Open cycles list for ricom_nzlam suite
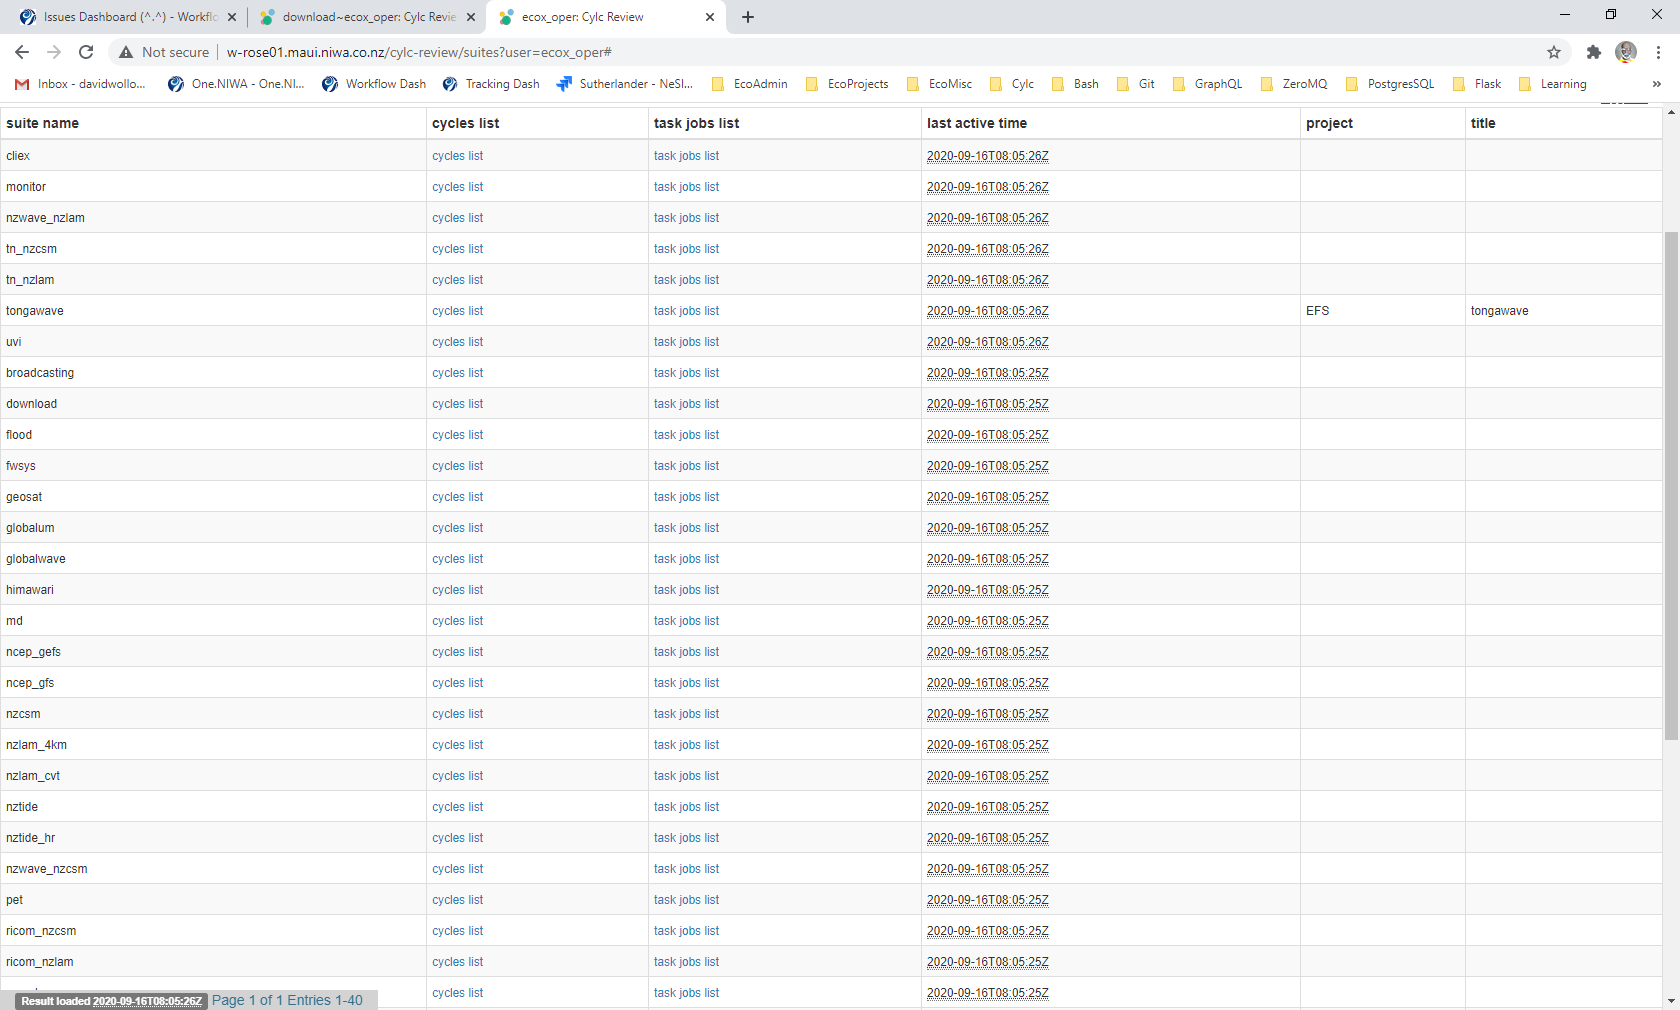 pos(458,962)
